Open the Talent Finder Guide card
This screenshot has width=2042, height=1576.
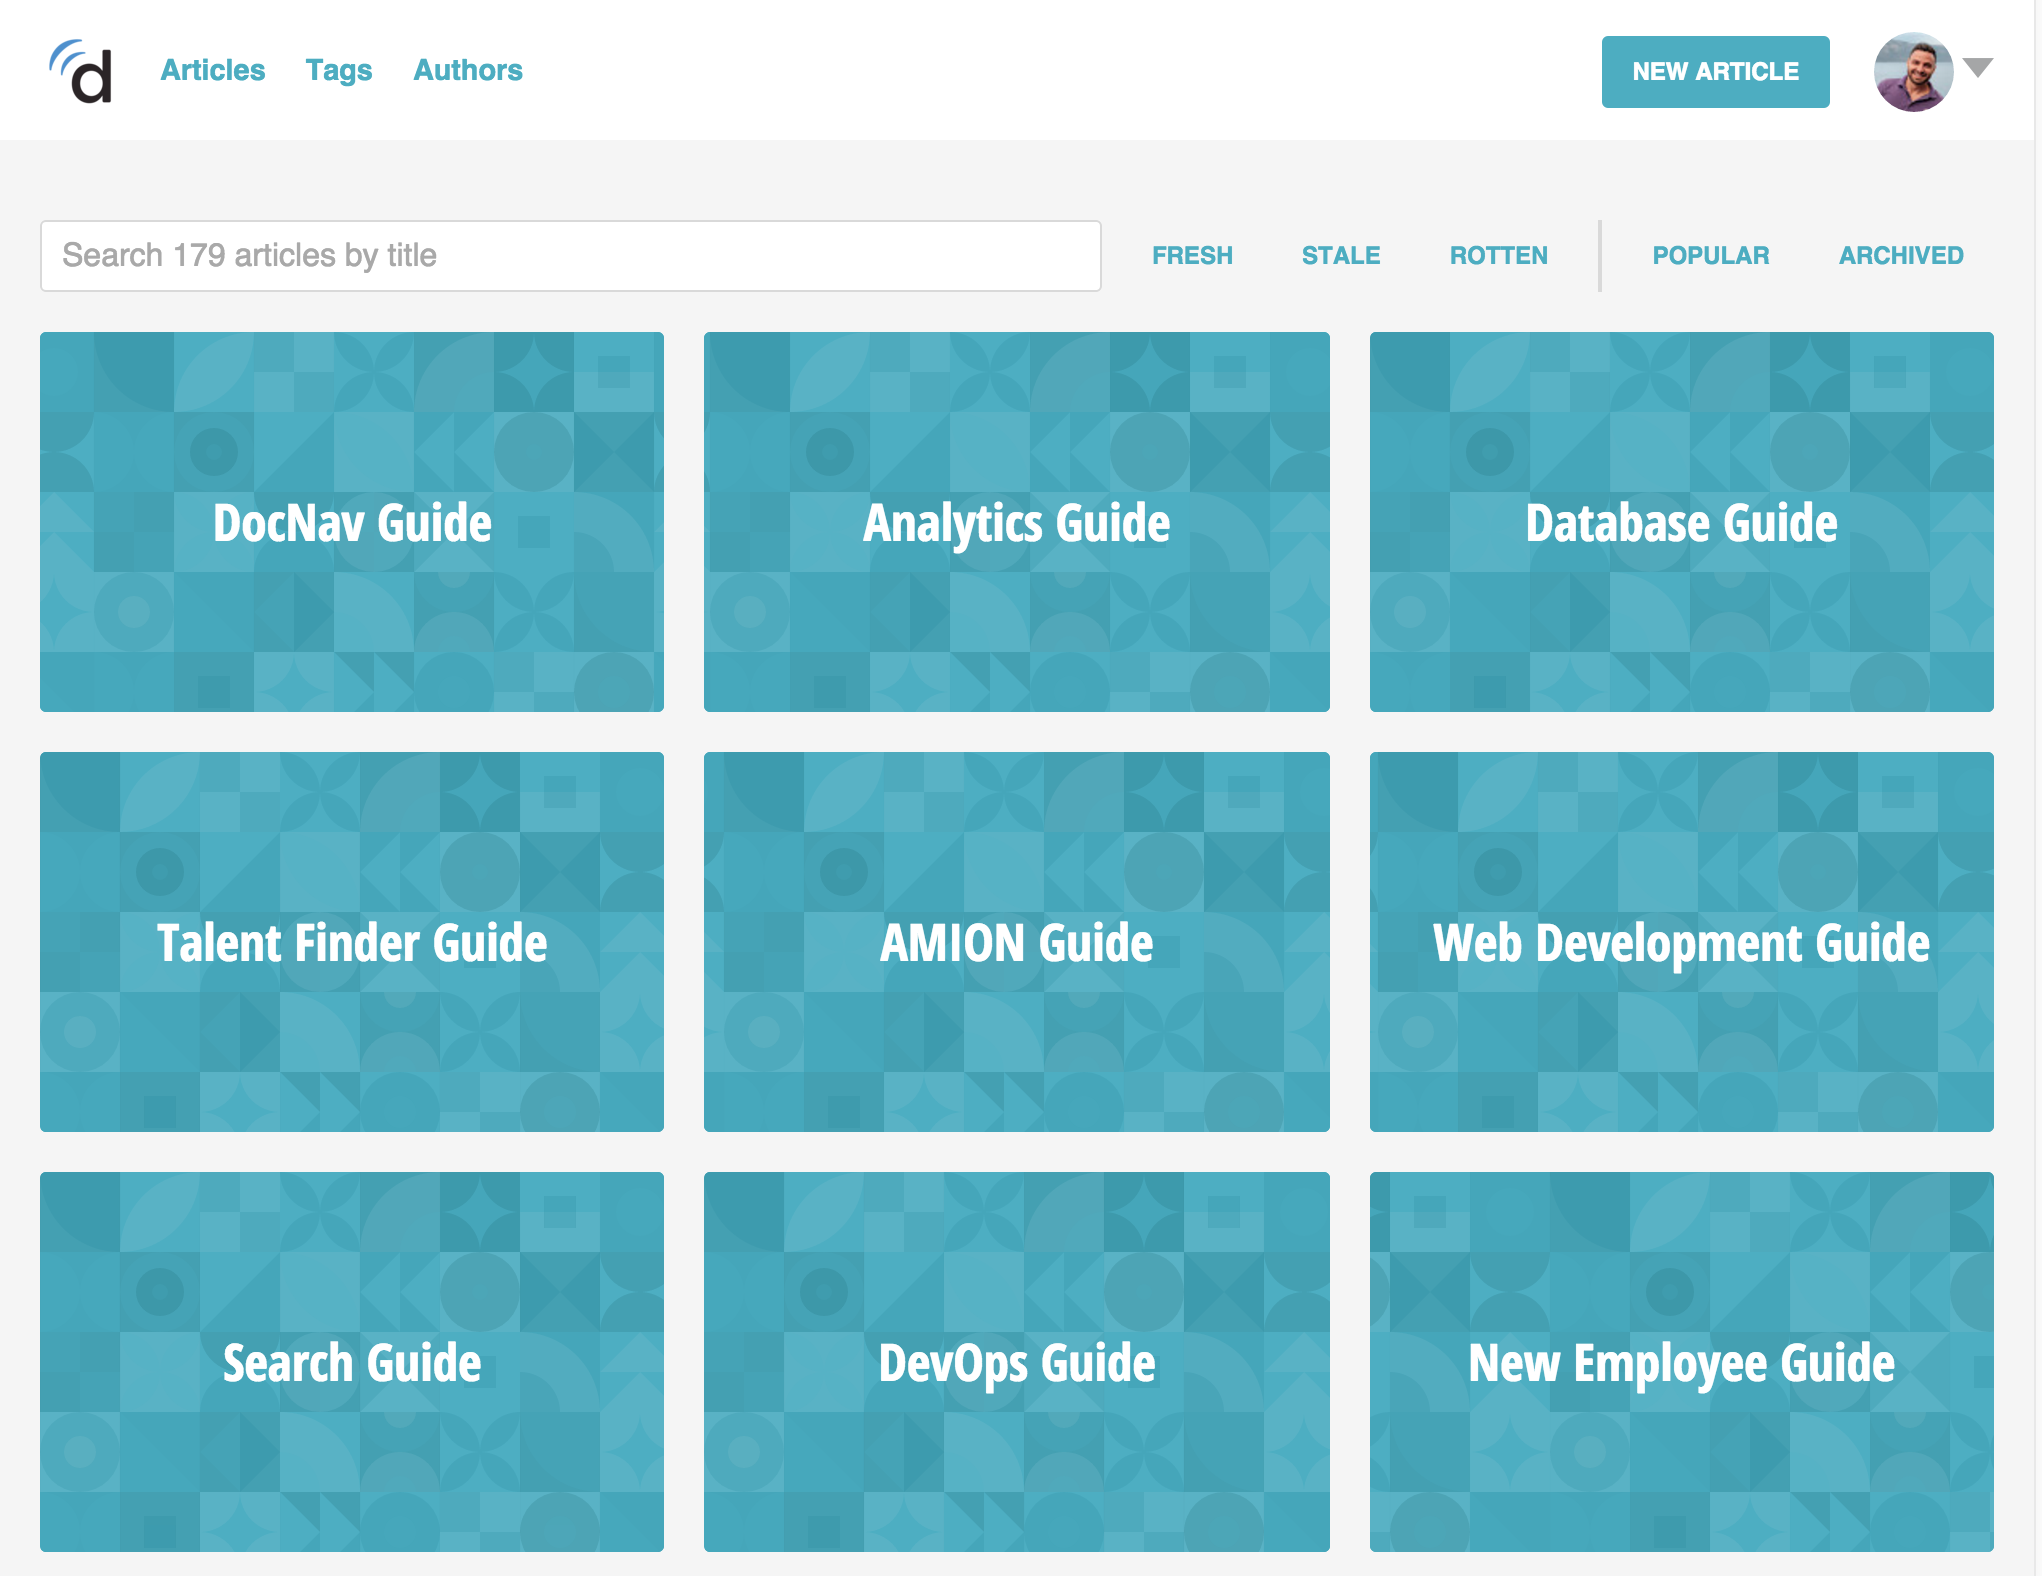pyautogui.click(x=352, y=942)
